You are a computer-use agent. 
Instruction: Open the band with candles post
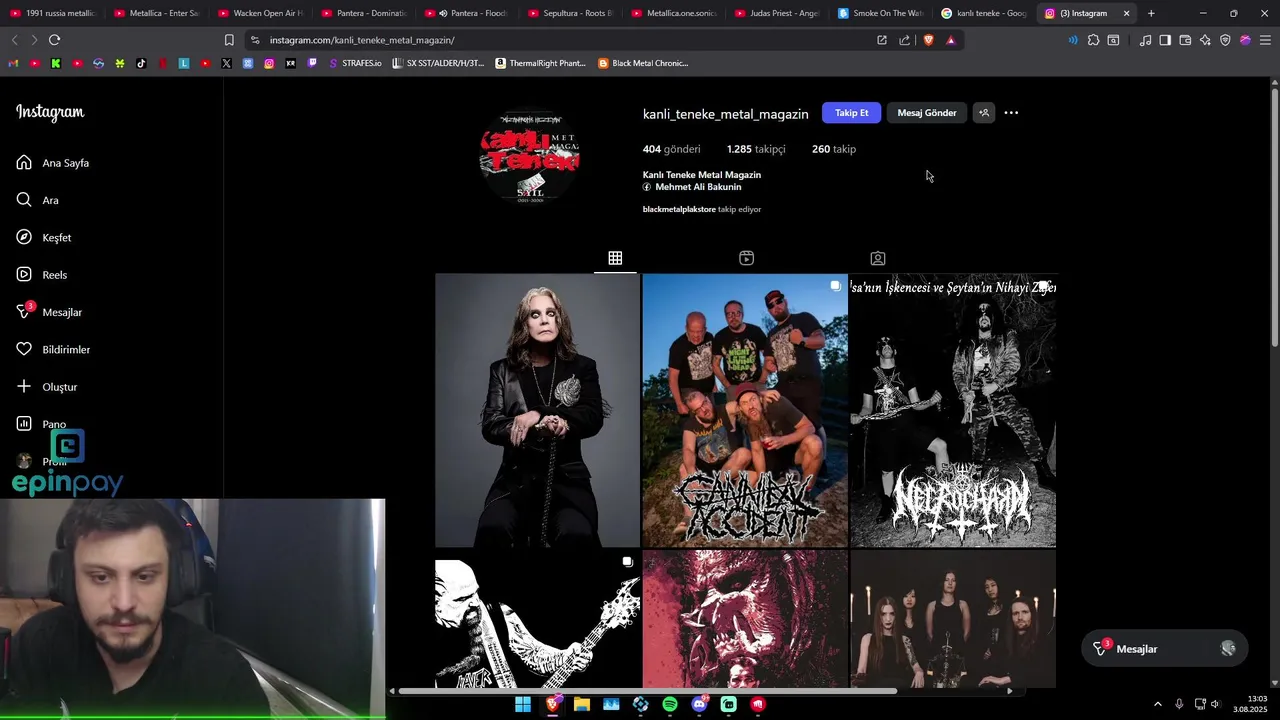pos(953,619)
